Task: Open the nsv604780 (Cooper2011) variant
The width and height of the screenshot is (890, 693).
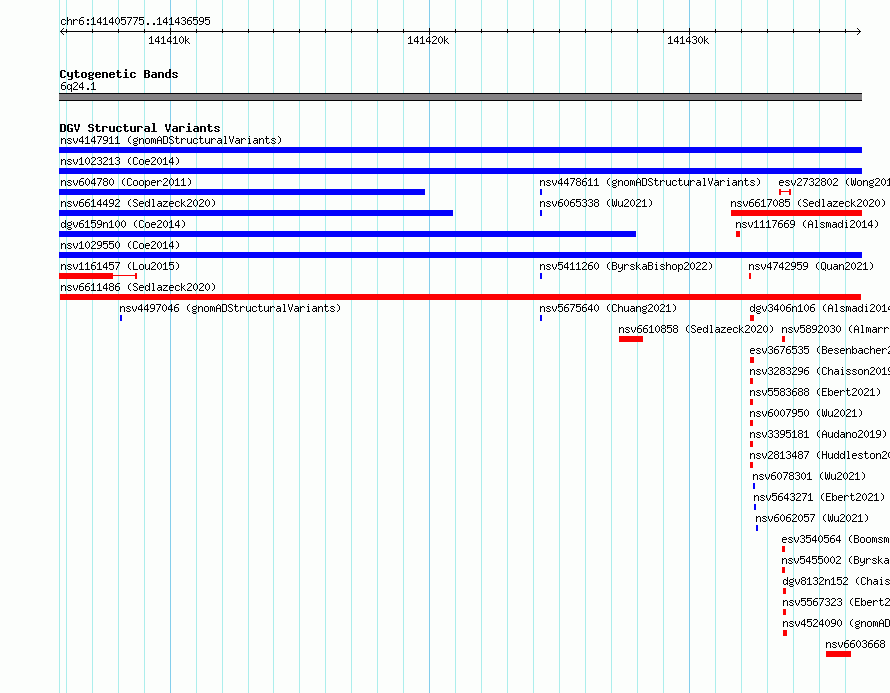Action: (126, 182)
